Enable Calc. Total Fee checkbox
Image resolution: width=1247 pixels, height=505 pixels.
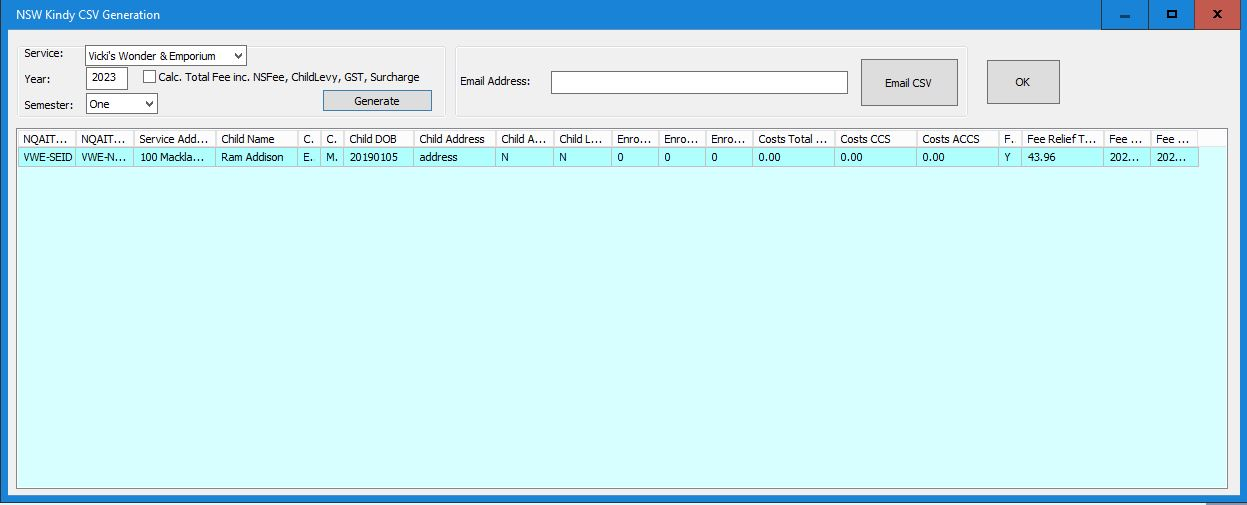click(150, 77)
